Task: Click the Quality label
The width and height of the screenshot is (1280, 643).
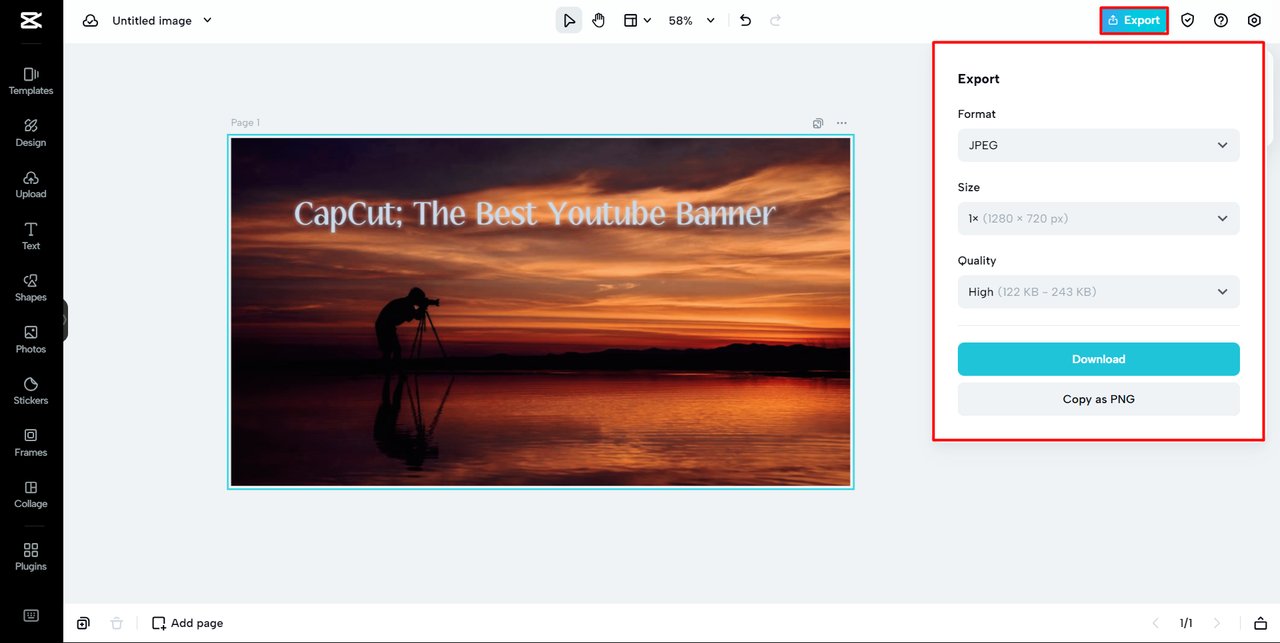Action: click(x=977, y=260)
